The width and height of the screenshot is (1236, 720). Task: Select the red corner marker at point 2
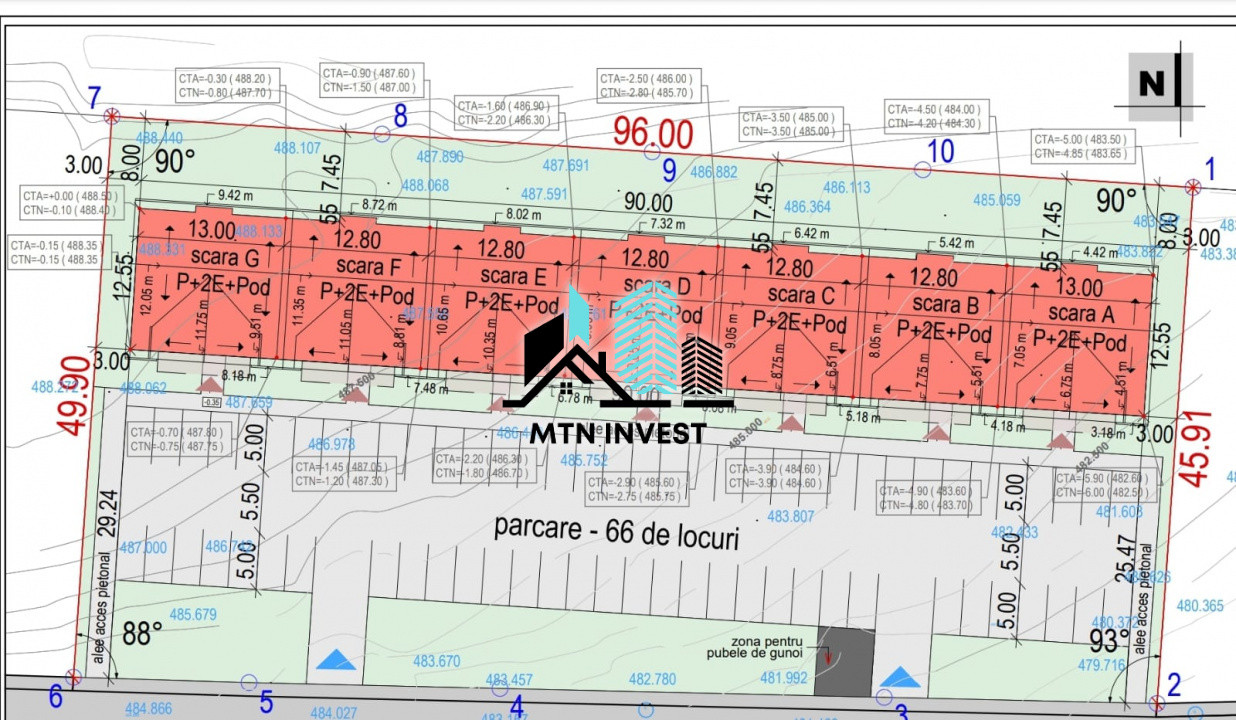click(1157, 703)
